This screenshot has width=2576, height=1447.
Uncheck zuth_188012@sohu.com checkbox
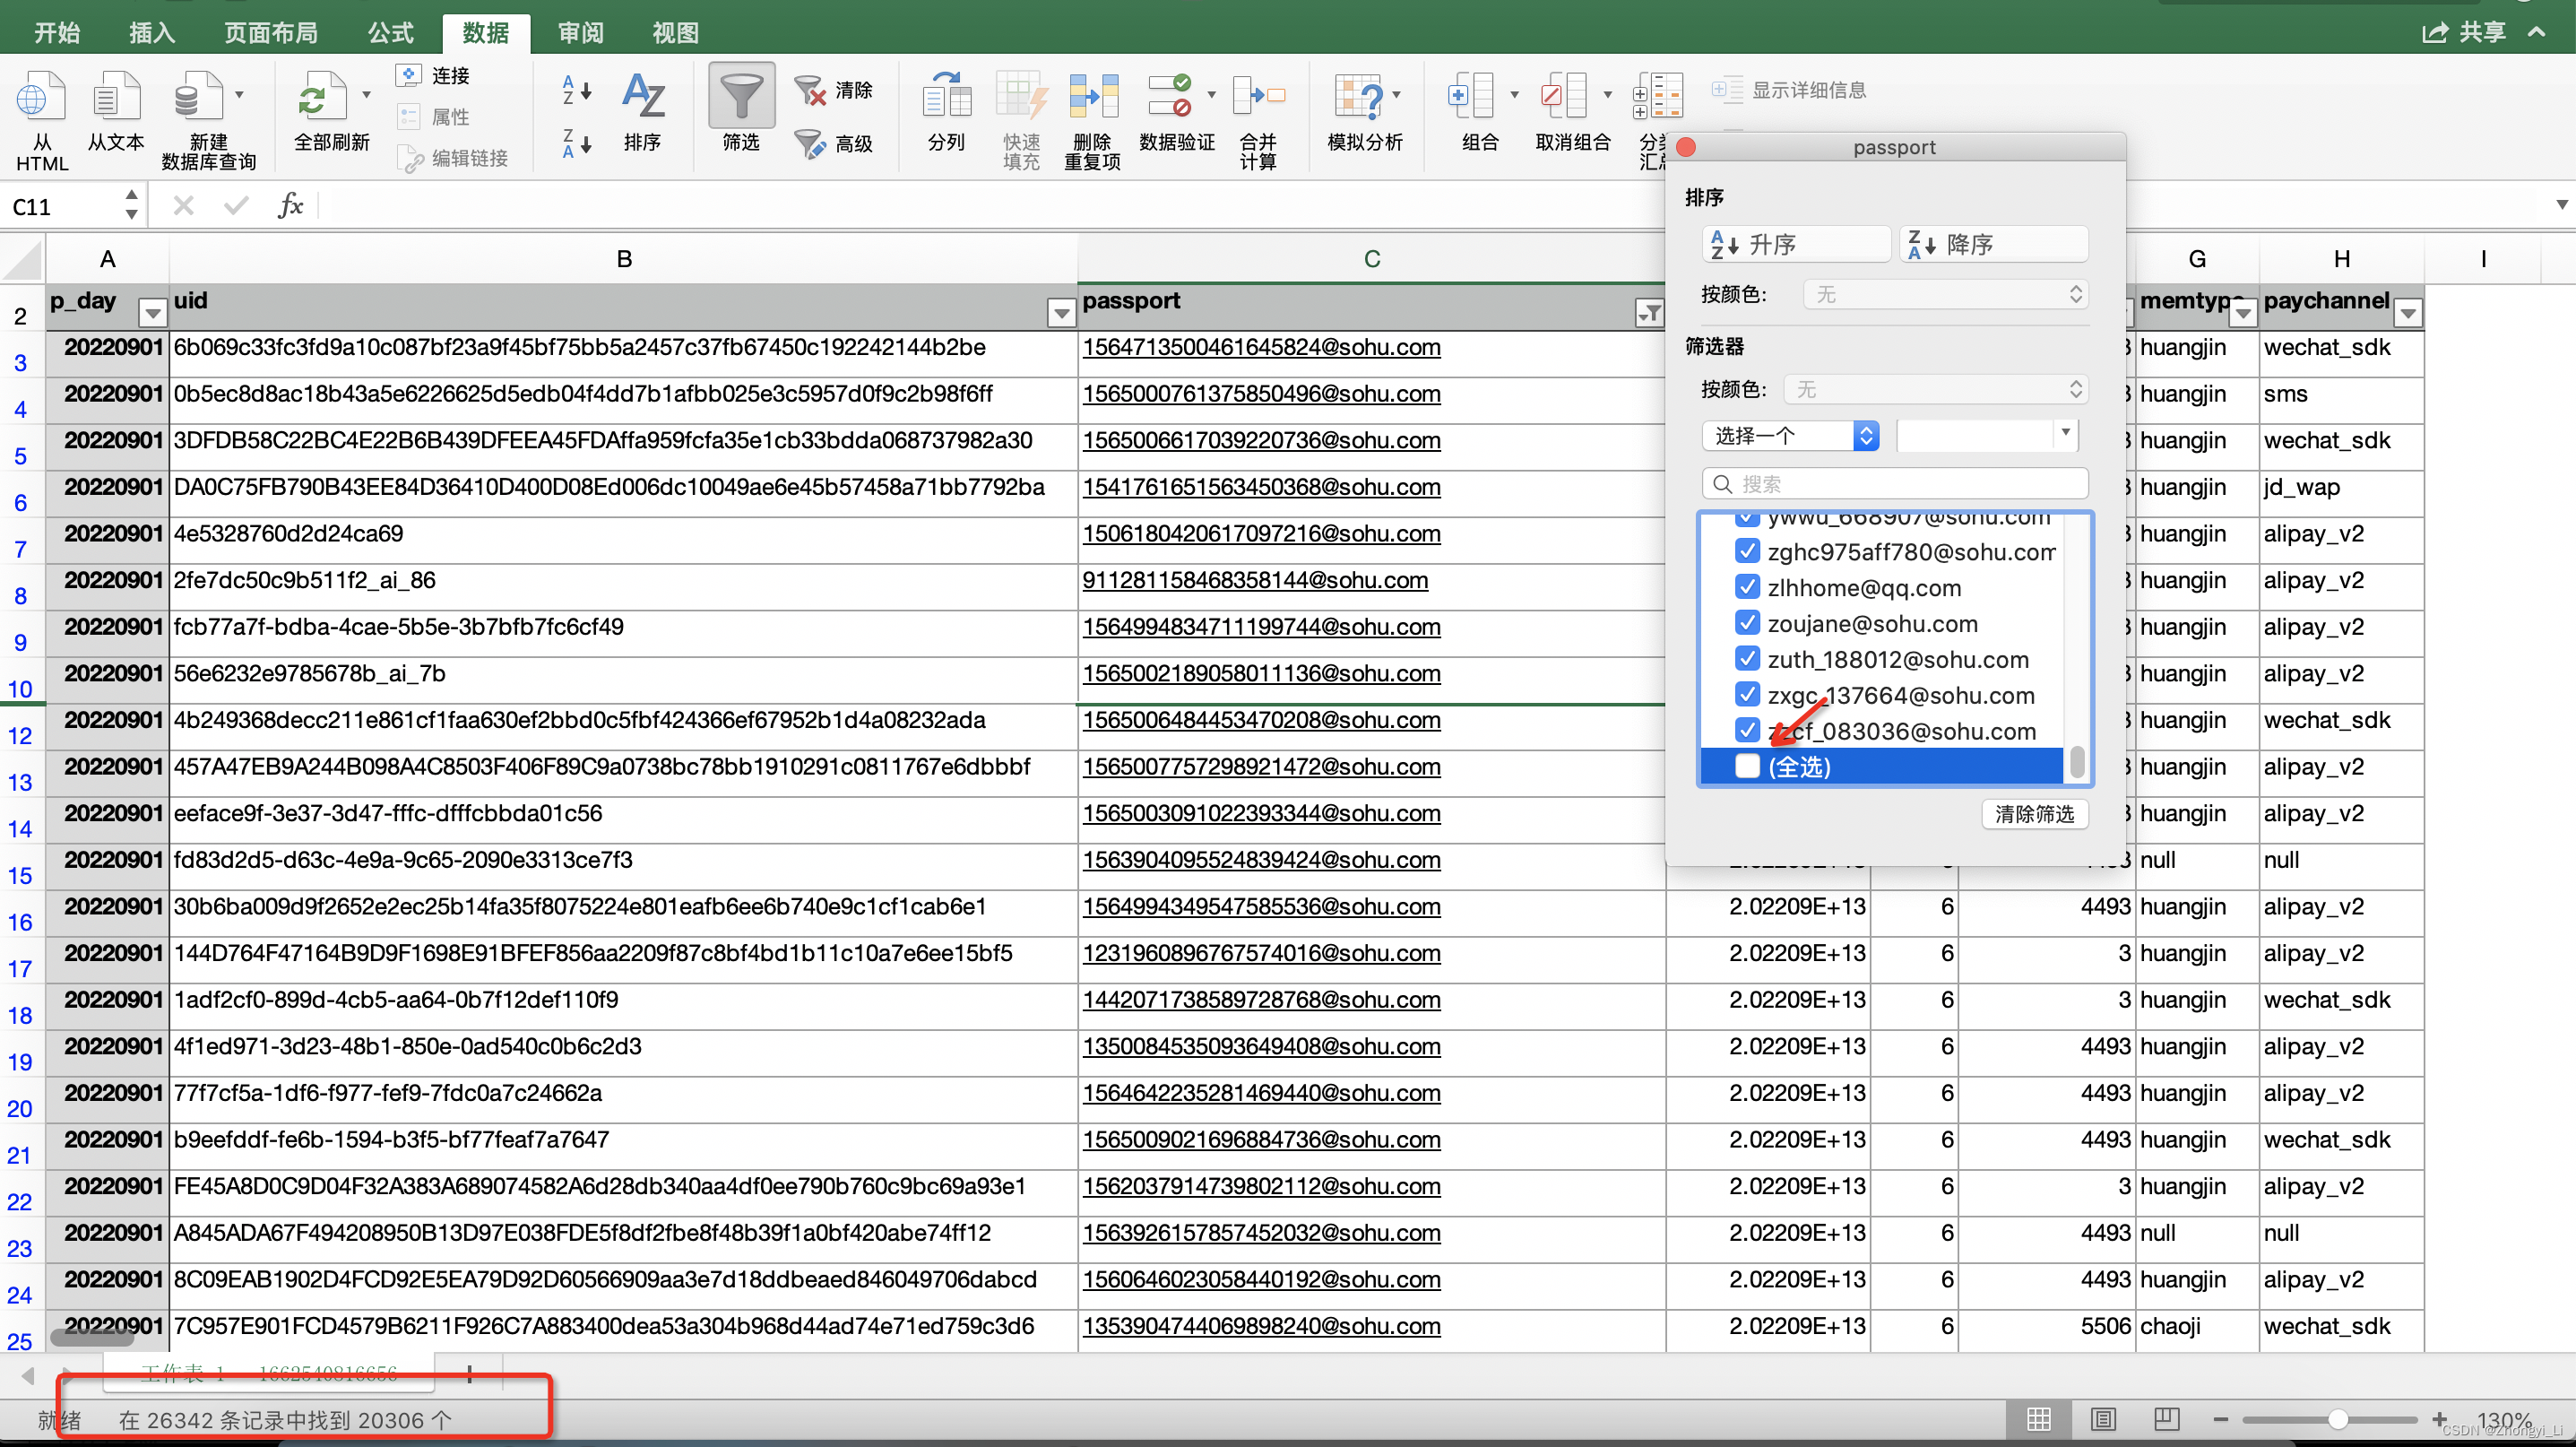tap(1747, 659)
